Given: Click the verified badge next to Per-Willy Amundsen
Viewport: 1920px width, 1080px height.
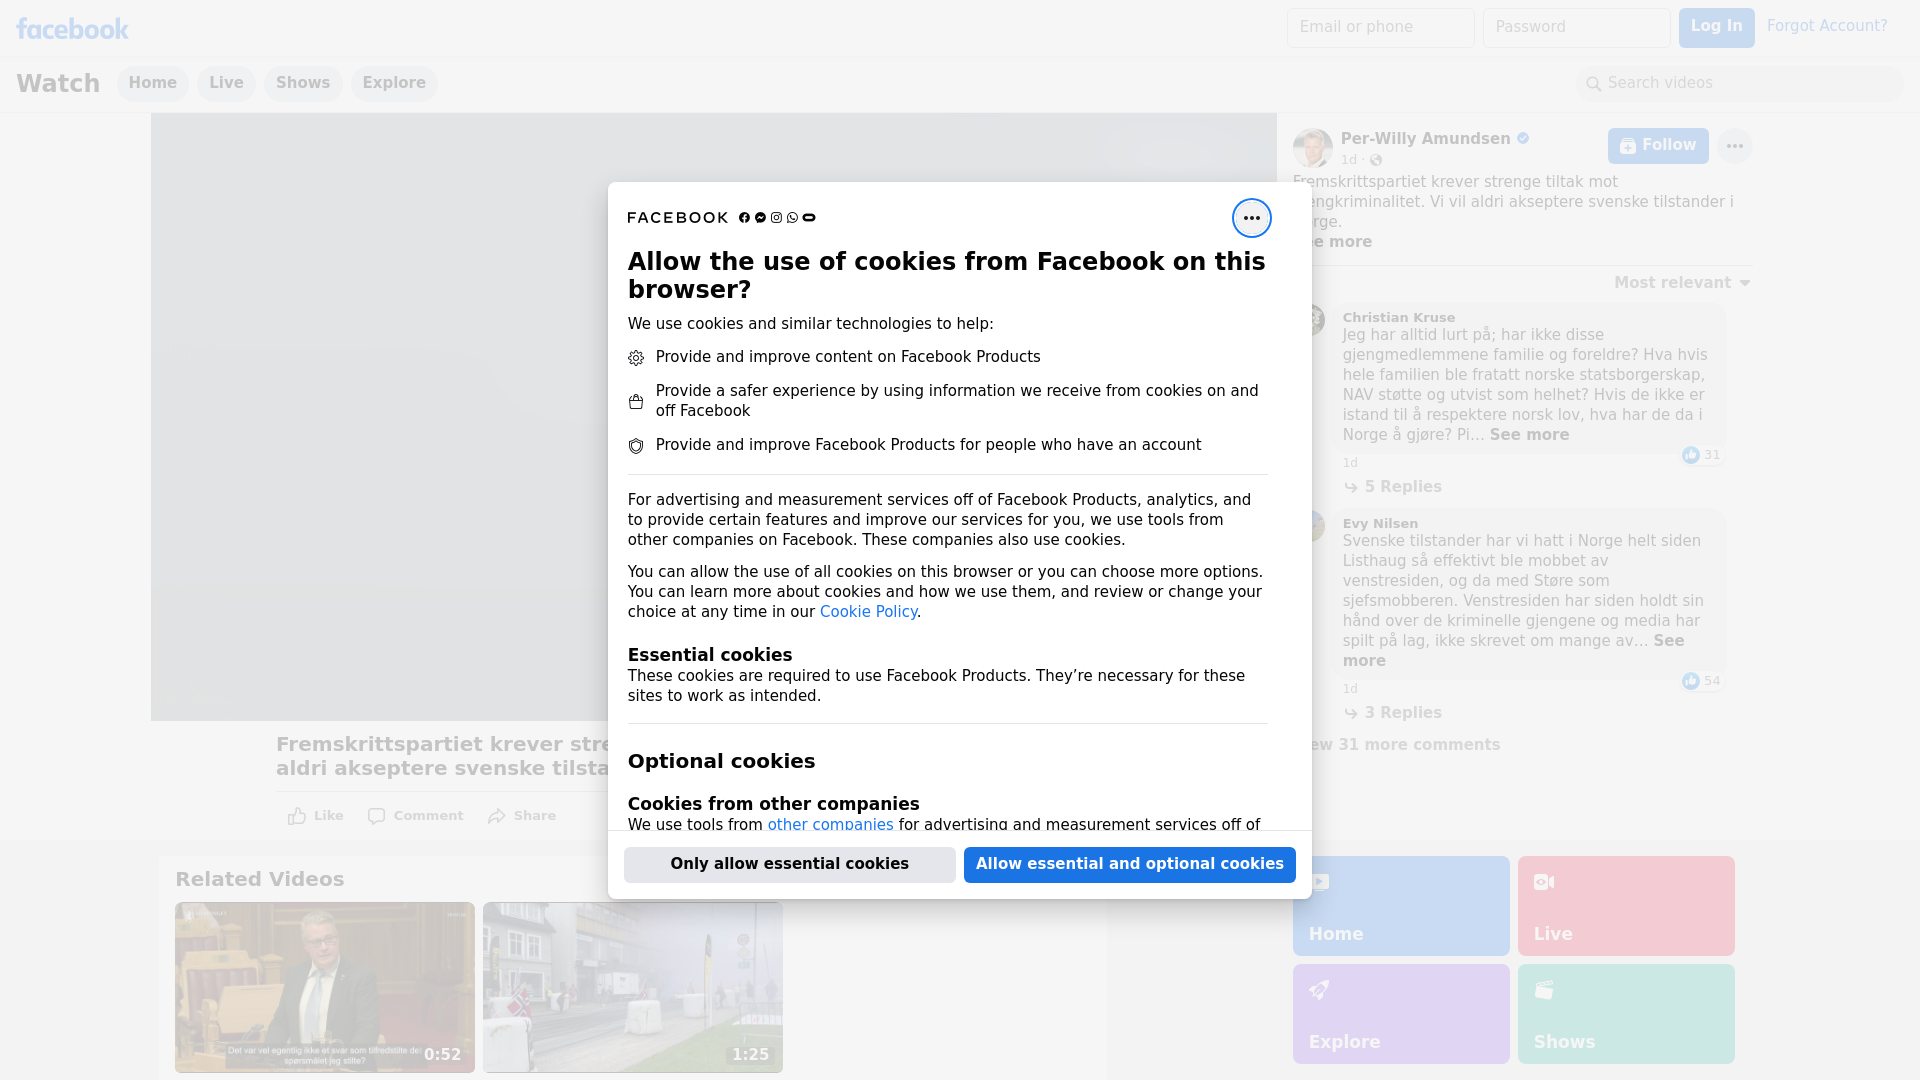Looking at the screenshot, I should click(x=1522, y=139).
